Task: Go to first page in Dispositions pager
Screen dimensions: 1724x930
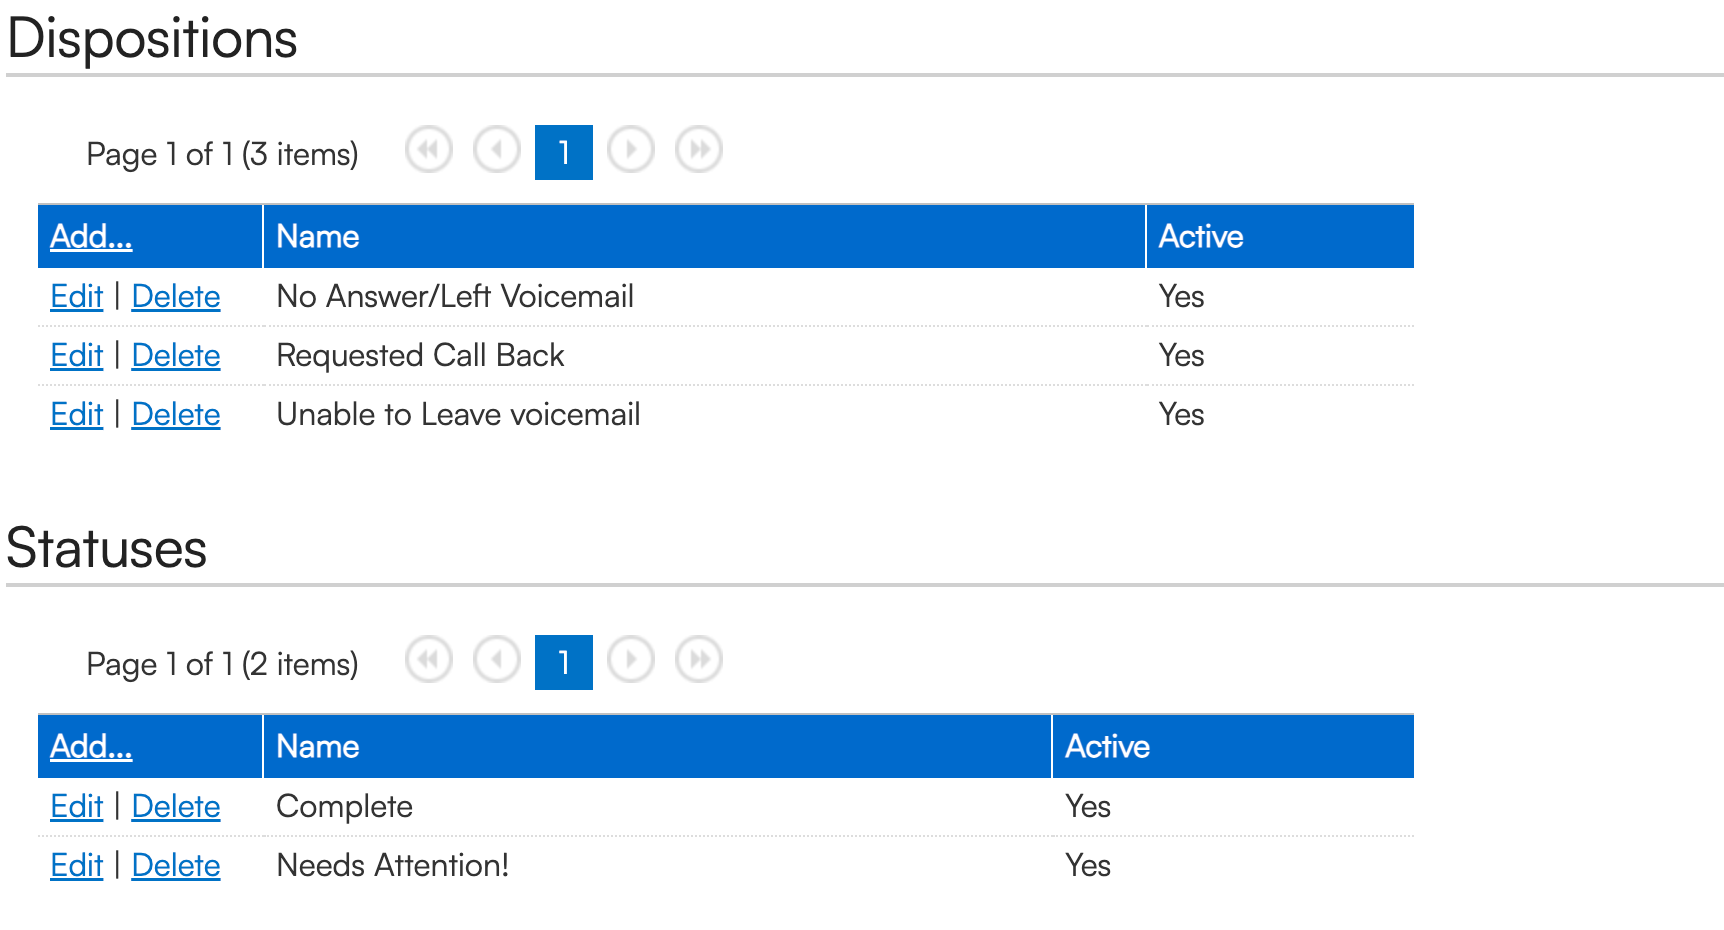Action: click(x=429, y=151)
